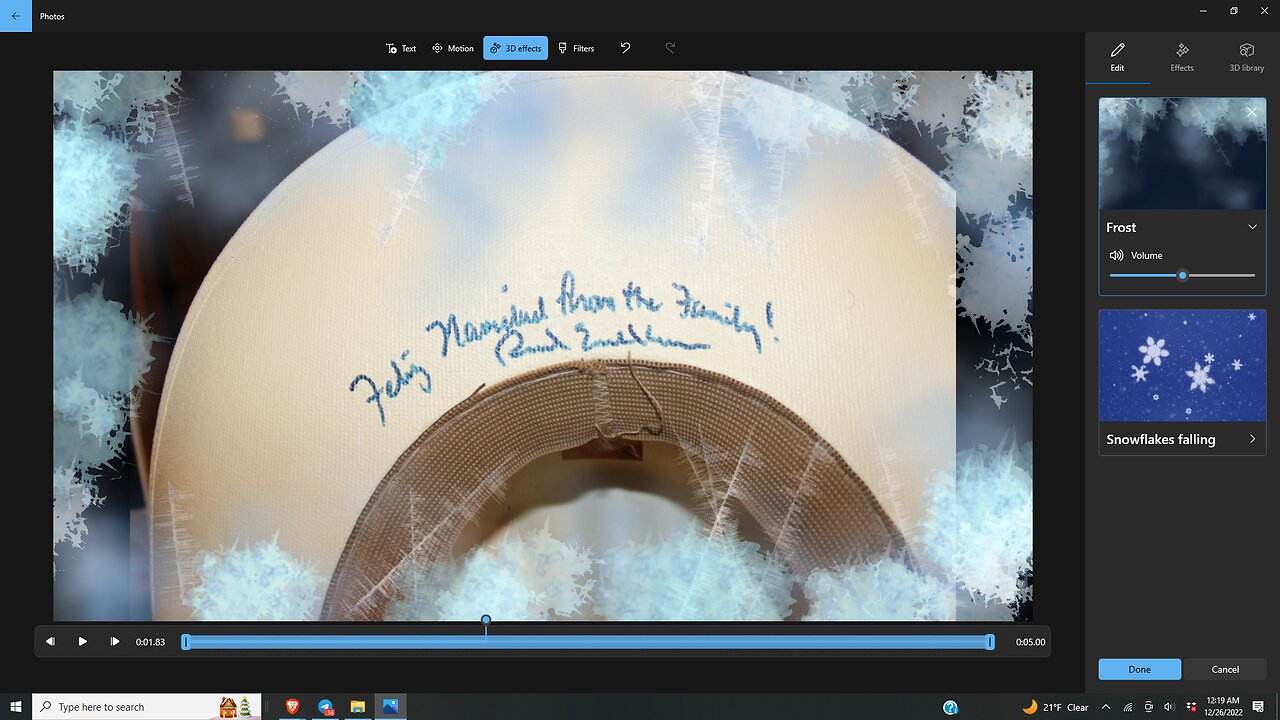The height and width of the screenshot is (720, 1280).
Task: Adjust the Frost volume slider
Action: 1182,275
